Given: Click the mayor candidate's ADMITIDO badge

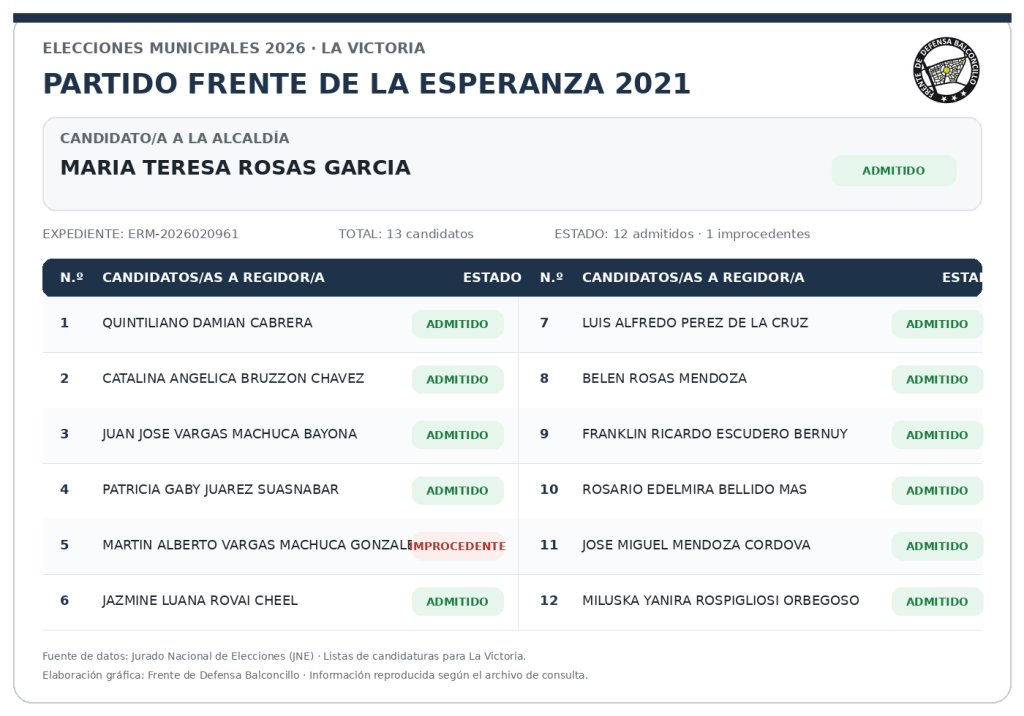Looking at the screenshot, I should (x=893, y=171).
